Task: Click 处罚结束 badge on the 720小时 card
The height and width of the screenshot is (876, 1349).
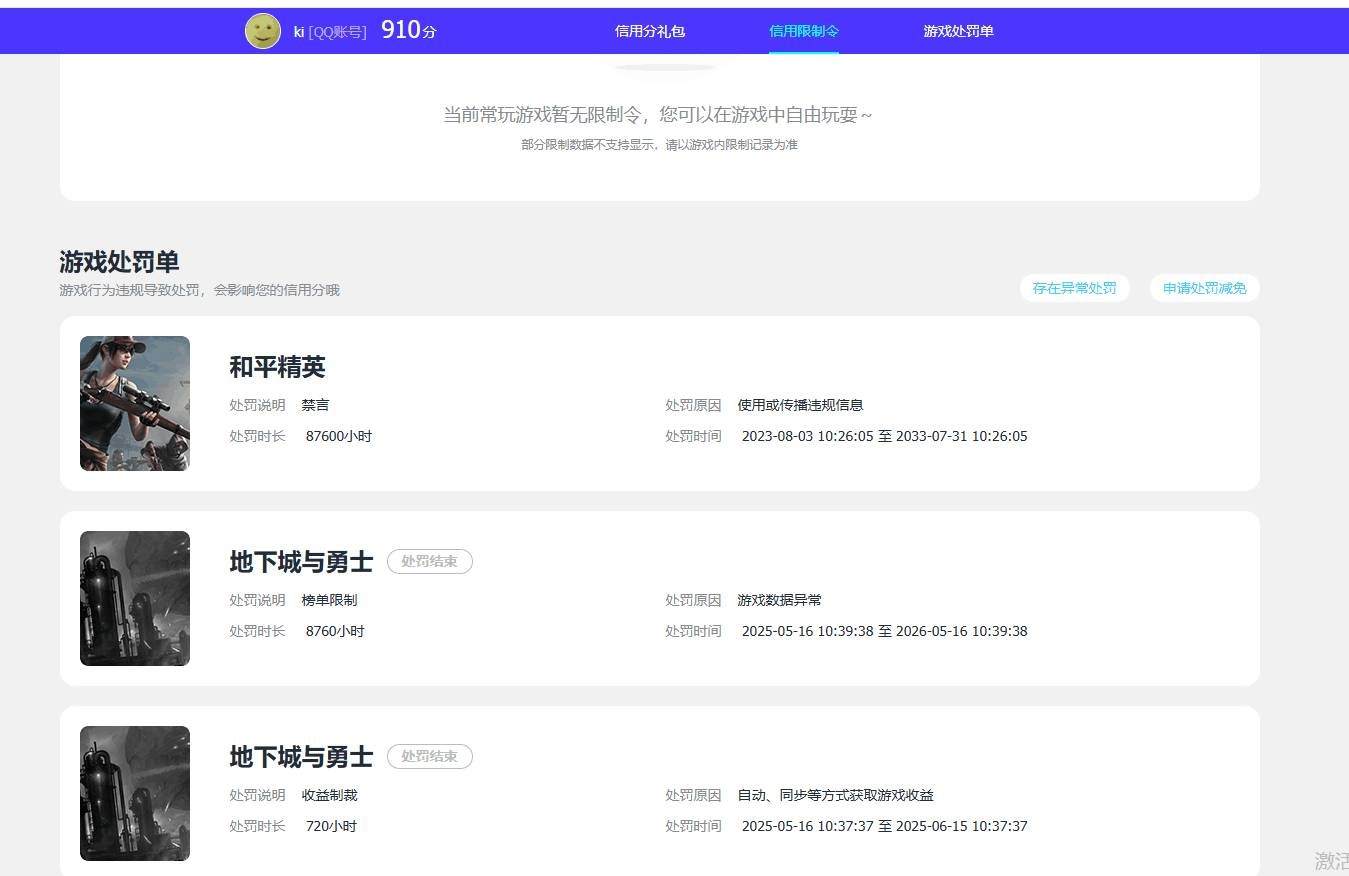Action: [430, 757]
